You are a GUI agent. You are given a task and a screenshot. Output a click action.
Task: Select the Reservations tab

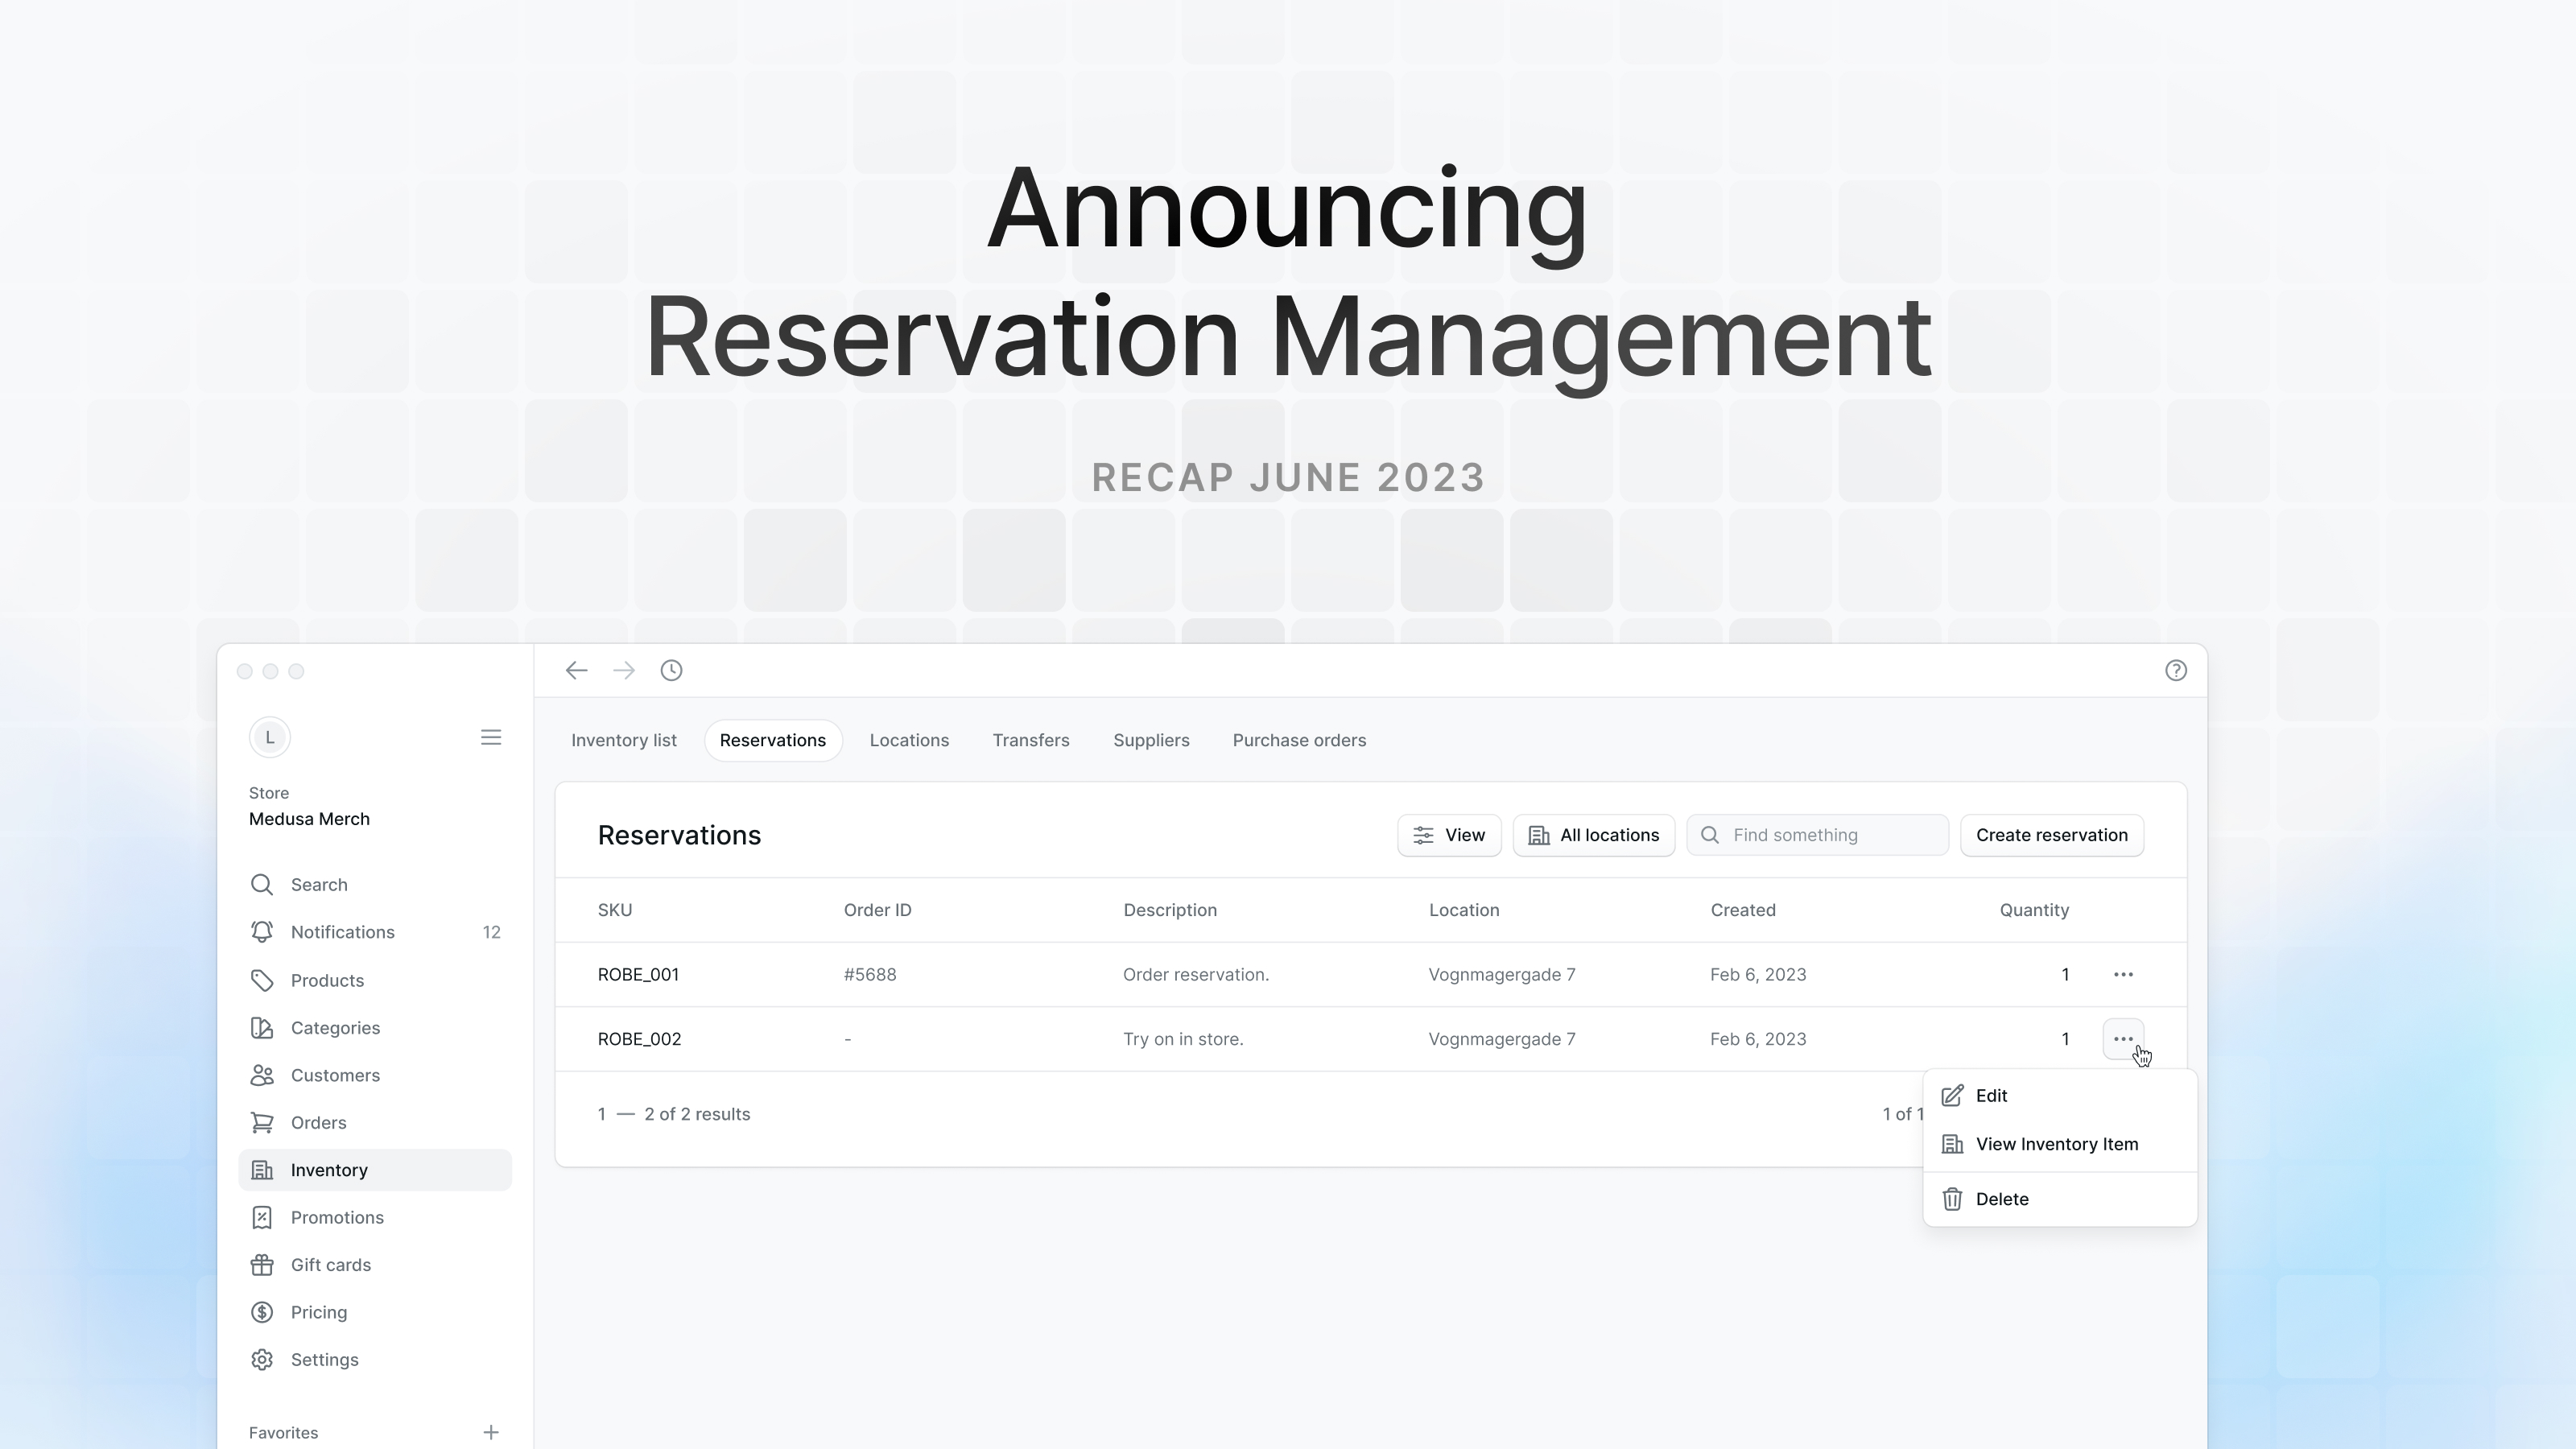(773, 740)
